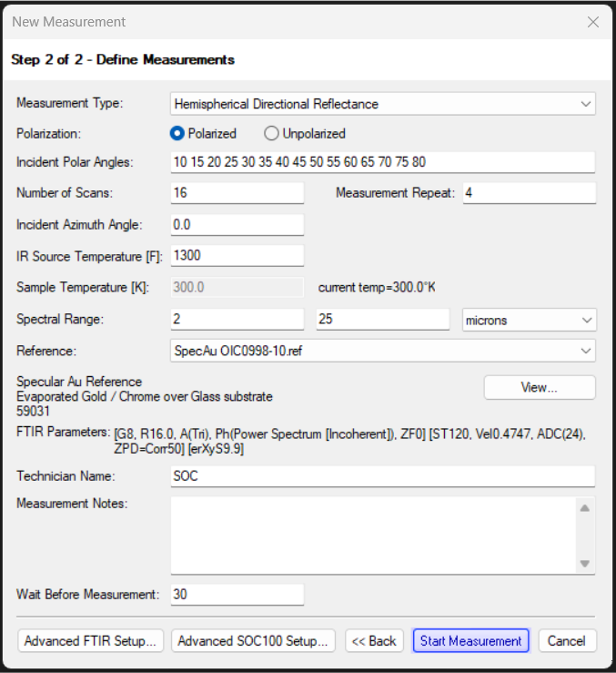
Task: Click the Number of Scans field
Action: 237,192
